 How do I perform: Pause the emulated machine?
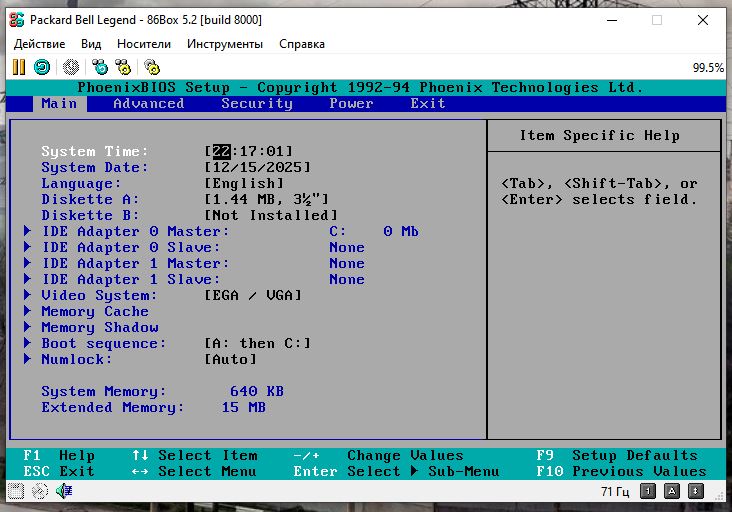tap(19, 68)
